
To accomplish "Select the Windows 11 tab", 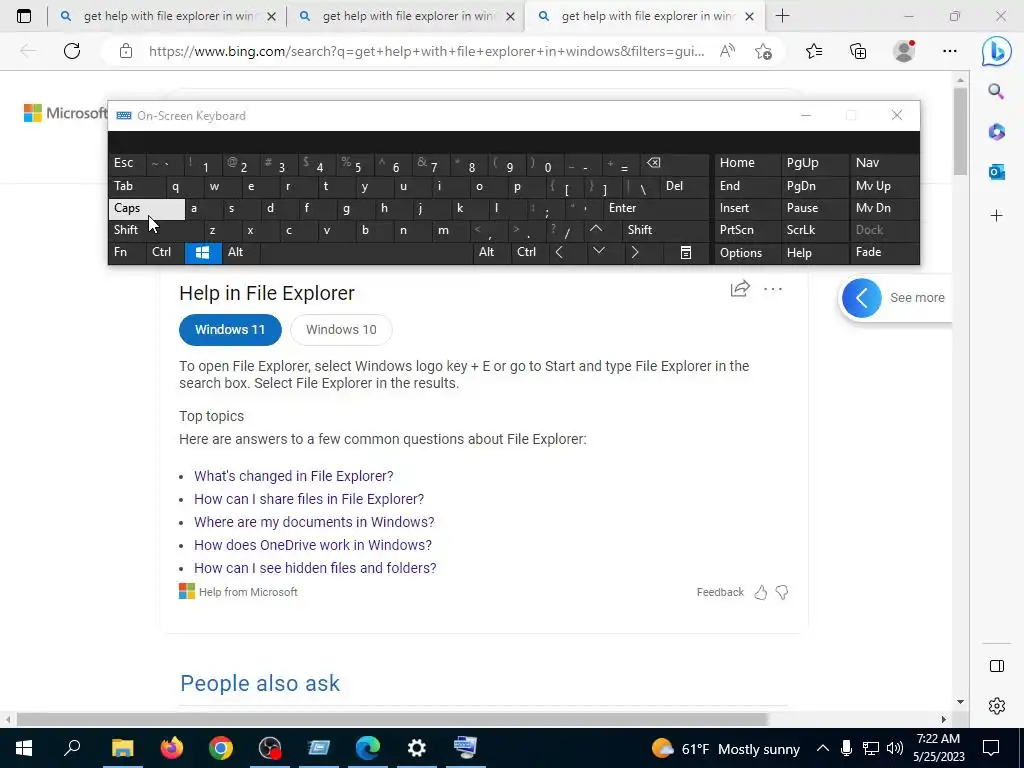I will click(230, 330).
